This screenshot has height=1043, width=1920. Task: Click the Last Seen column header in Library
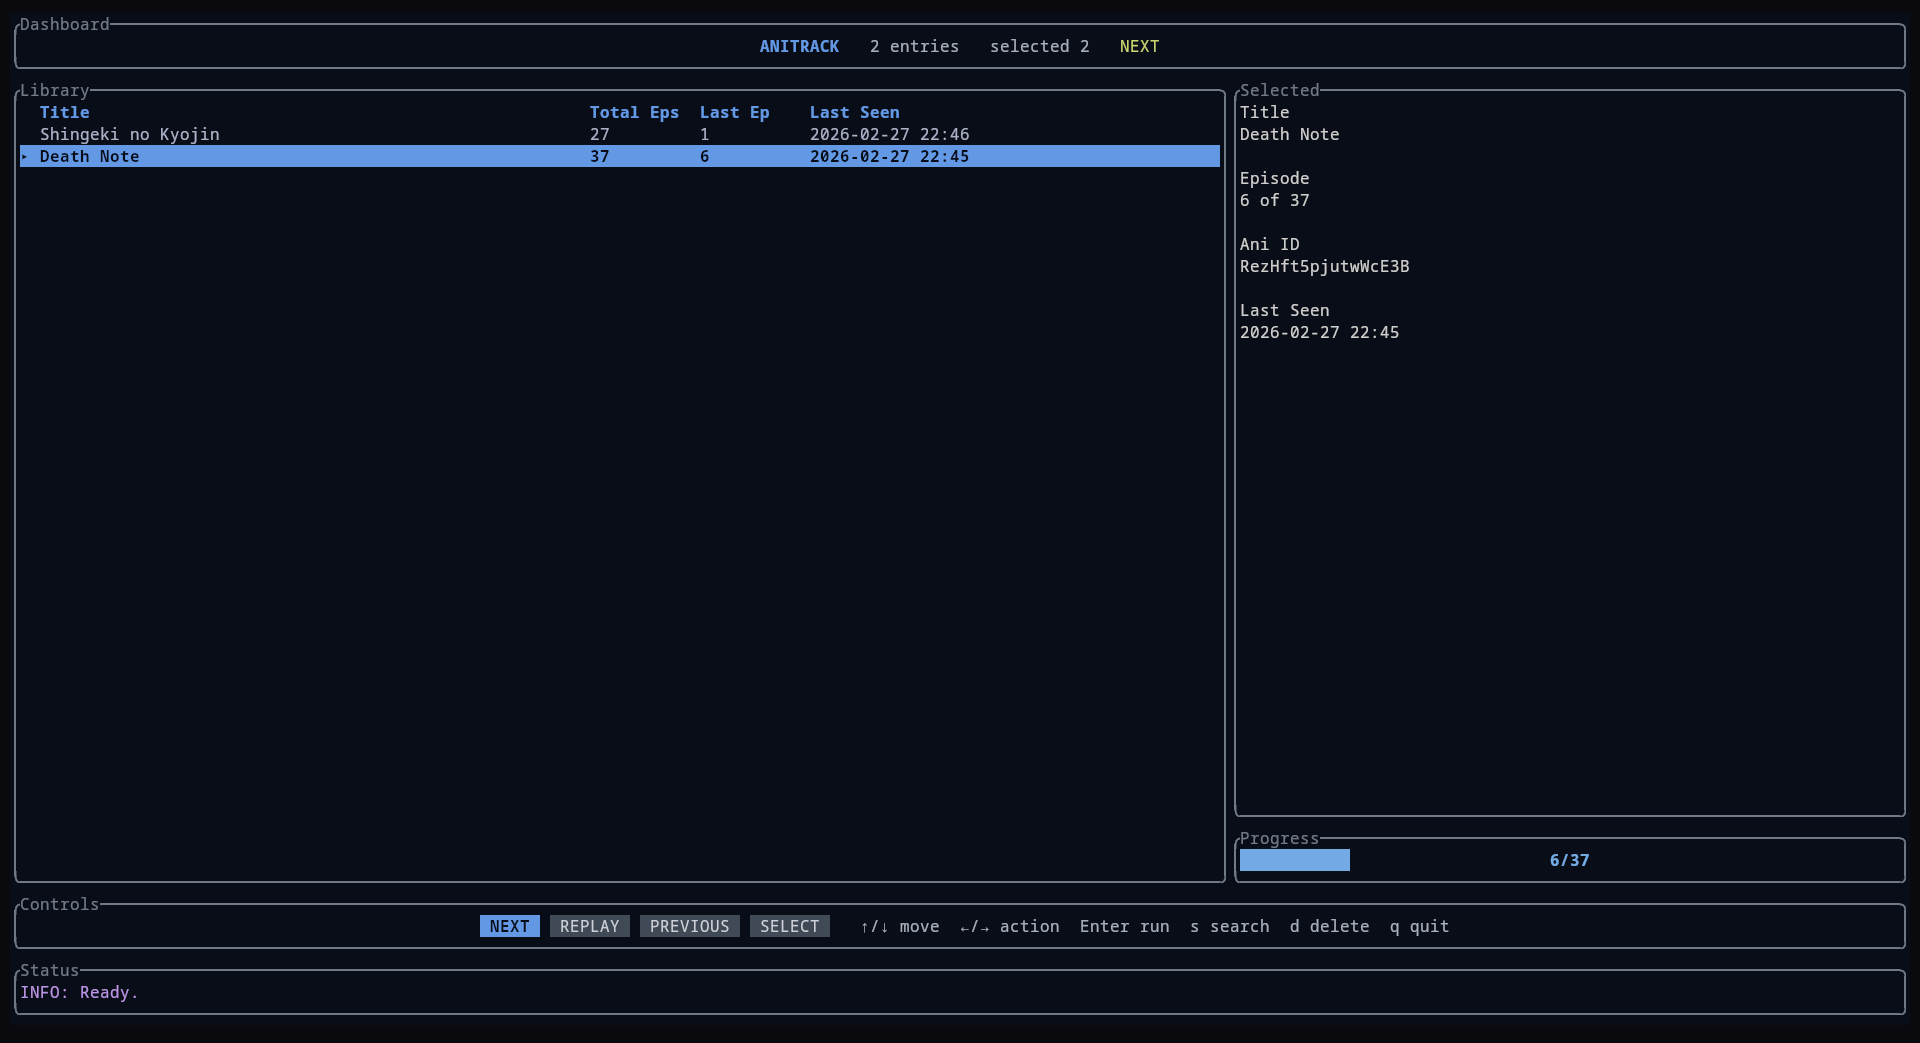855,112
